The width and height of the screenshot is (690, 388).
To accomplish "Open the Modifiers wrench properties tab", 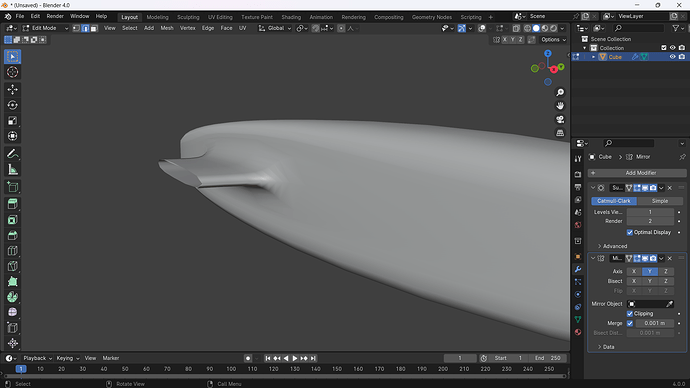I will 578,269.
